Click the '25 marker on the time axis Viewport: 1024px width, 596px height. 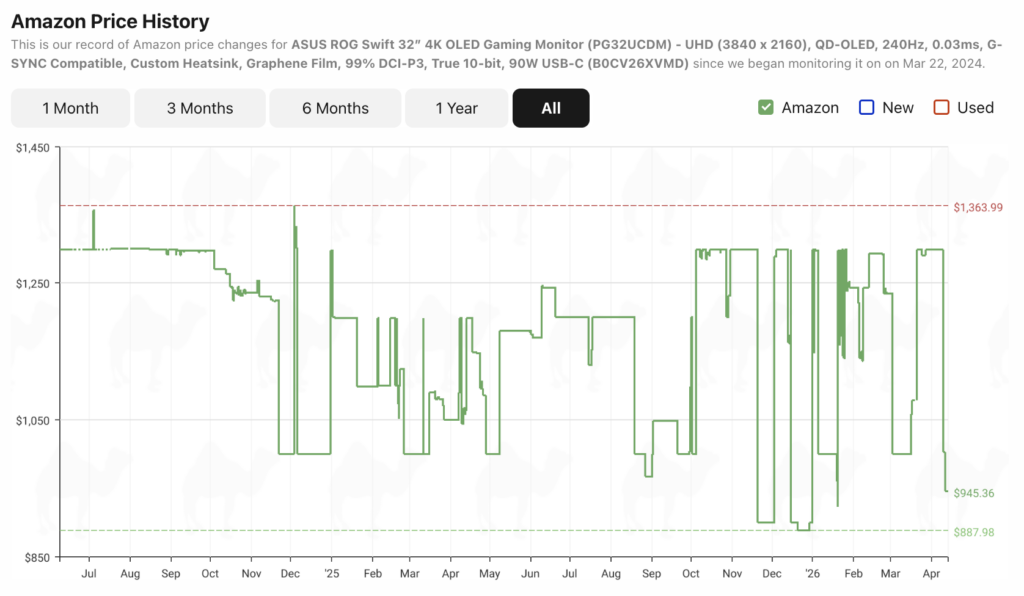331,575
